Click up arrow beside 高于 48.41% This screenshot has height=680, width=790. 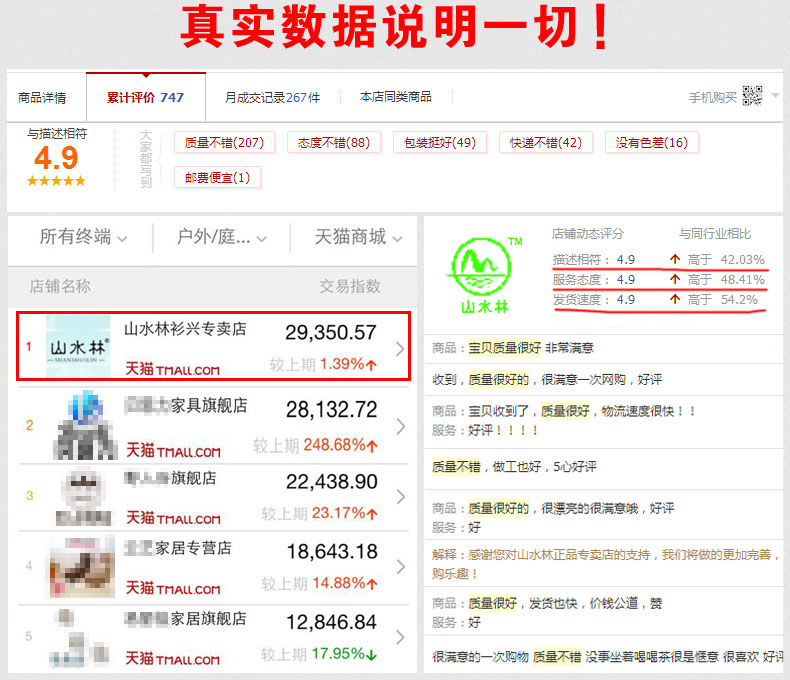(675, 279)
